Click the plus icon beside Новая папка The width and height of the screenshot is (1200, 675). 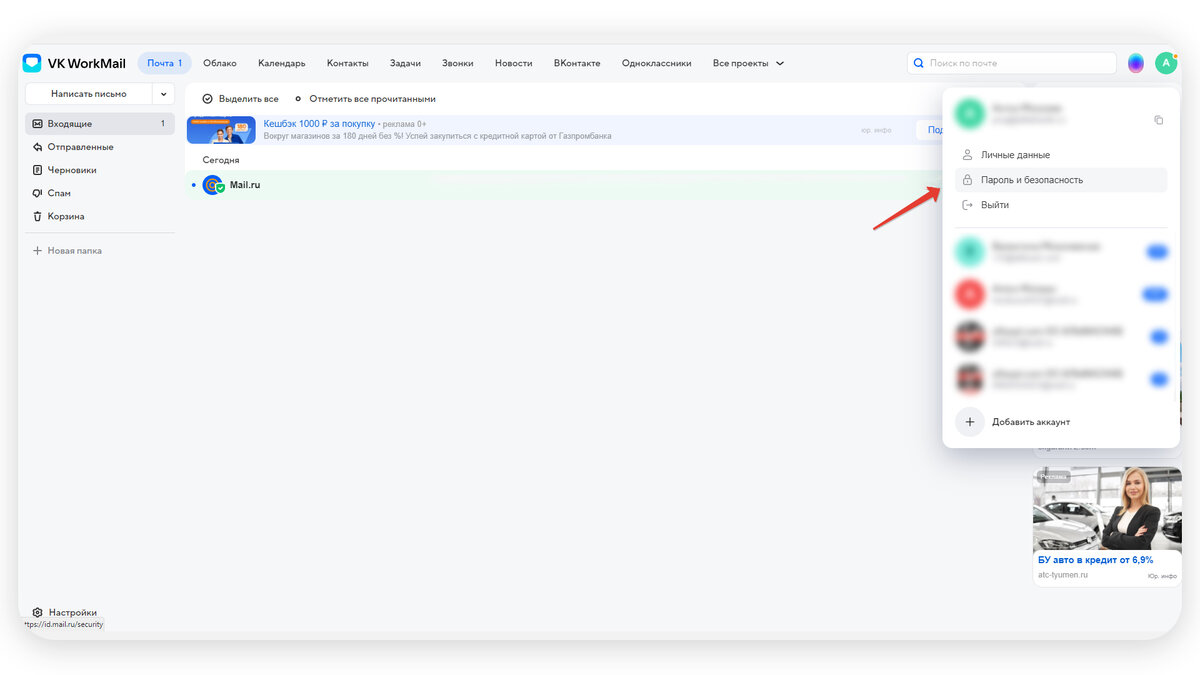(x=37, y=251)
